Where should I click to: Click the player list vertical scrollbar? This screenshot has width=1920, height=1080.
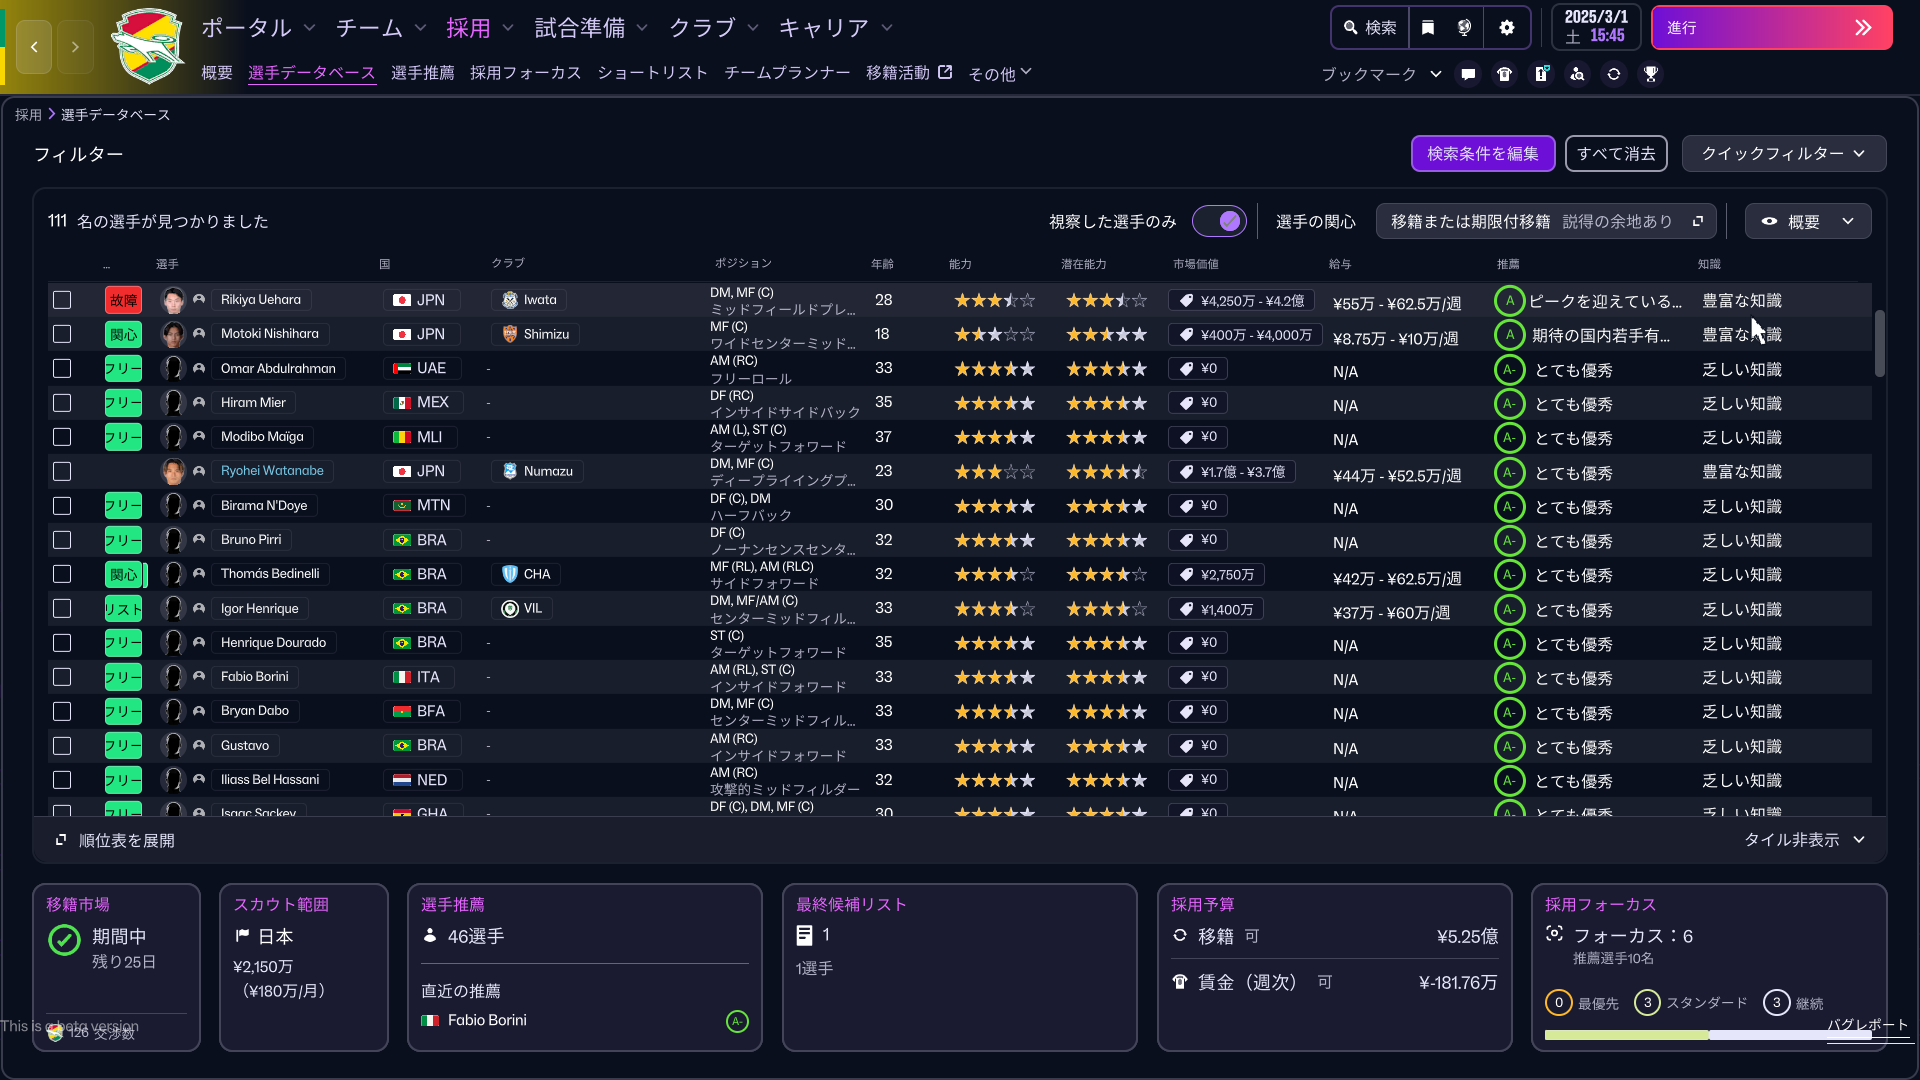1879,343
